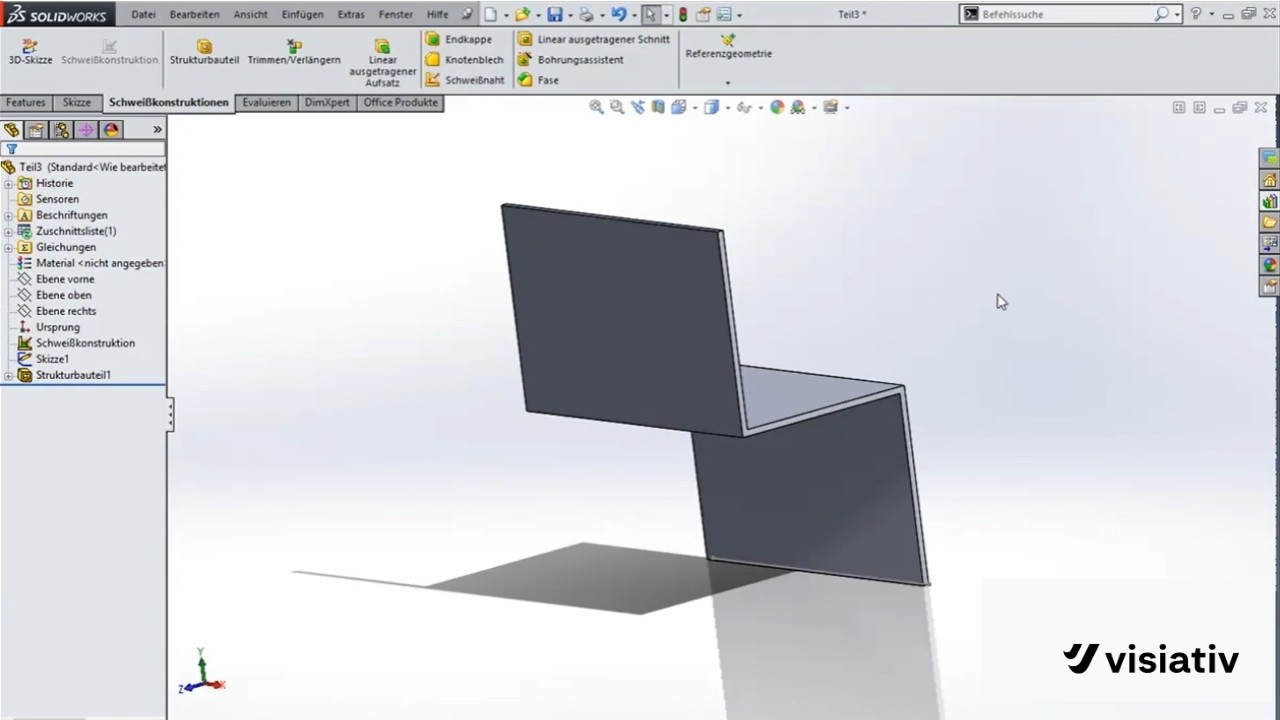Expand the Historie tree node
The image size is (1280, 720).
8,183
